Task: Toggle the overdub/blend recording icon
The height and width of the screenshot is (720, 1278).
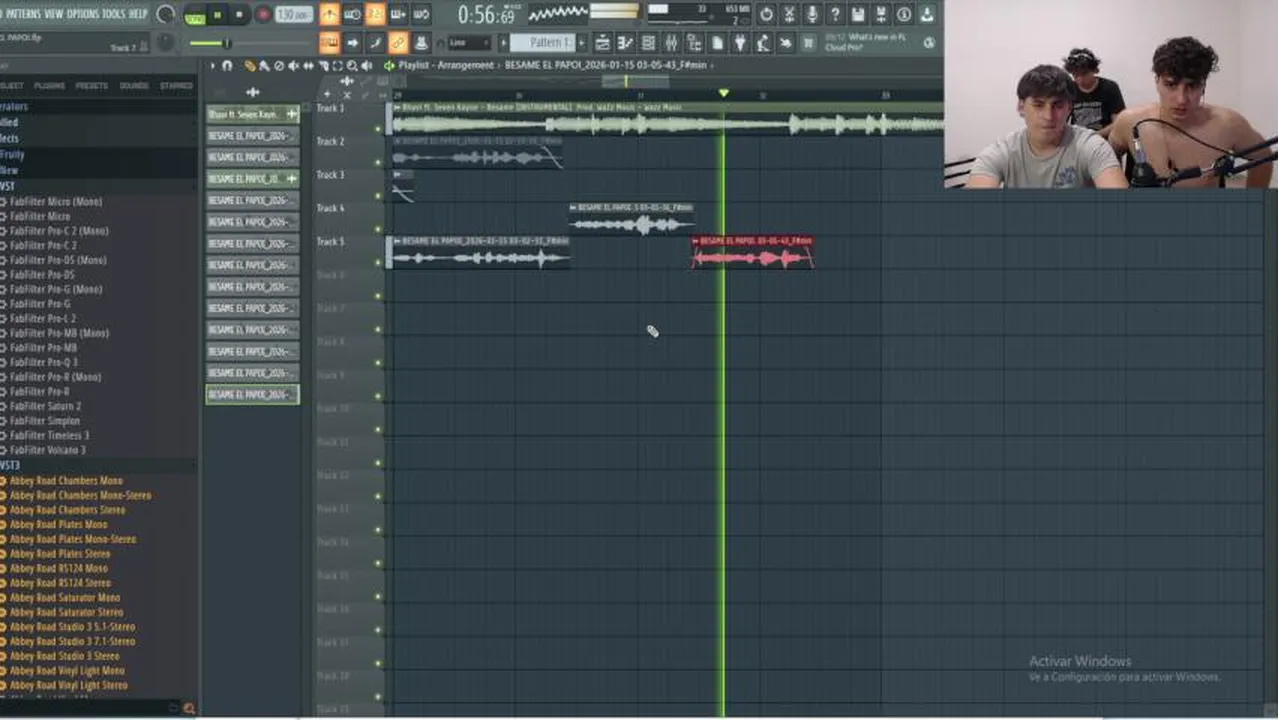Action: click(399, 15)
